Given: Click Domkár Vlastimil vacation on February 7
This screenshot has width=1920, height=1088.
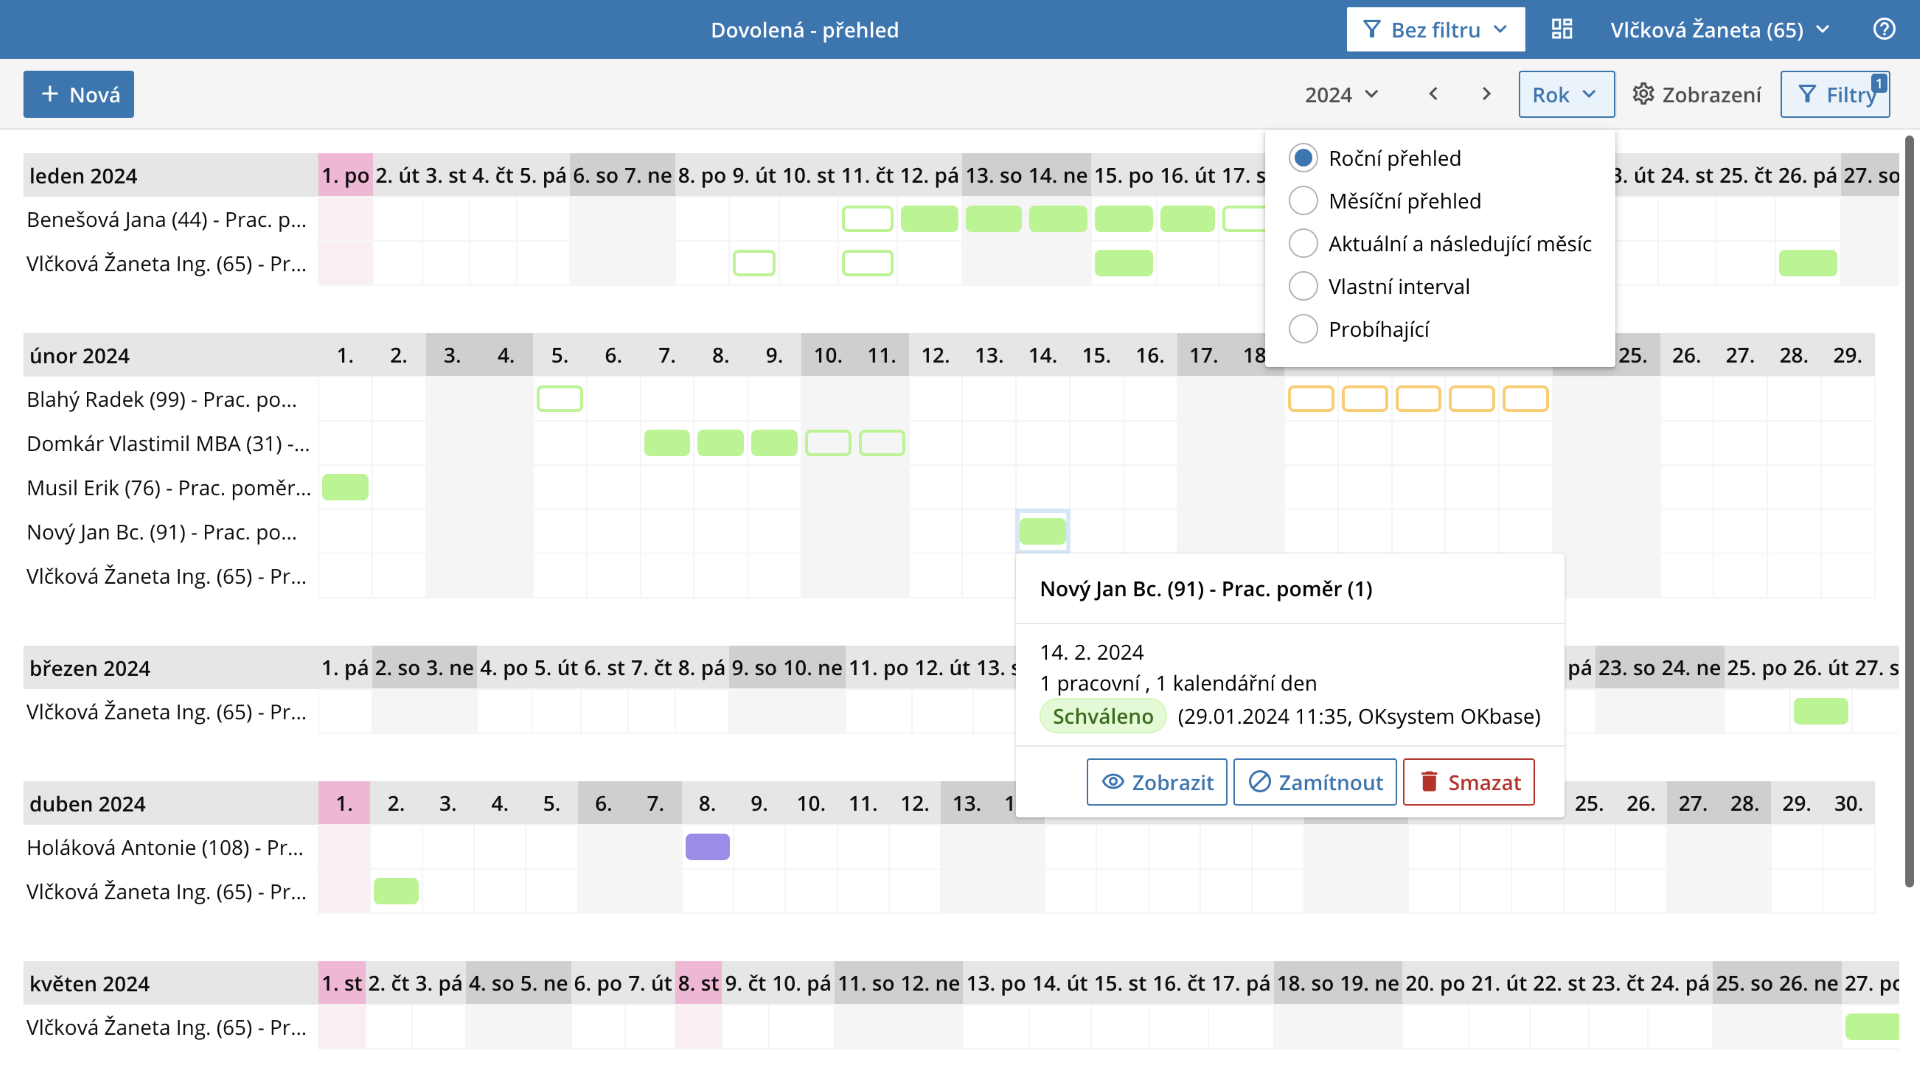Looking at the screenshot, I should 667,443.
